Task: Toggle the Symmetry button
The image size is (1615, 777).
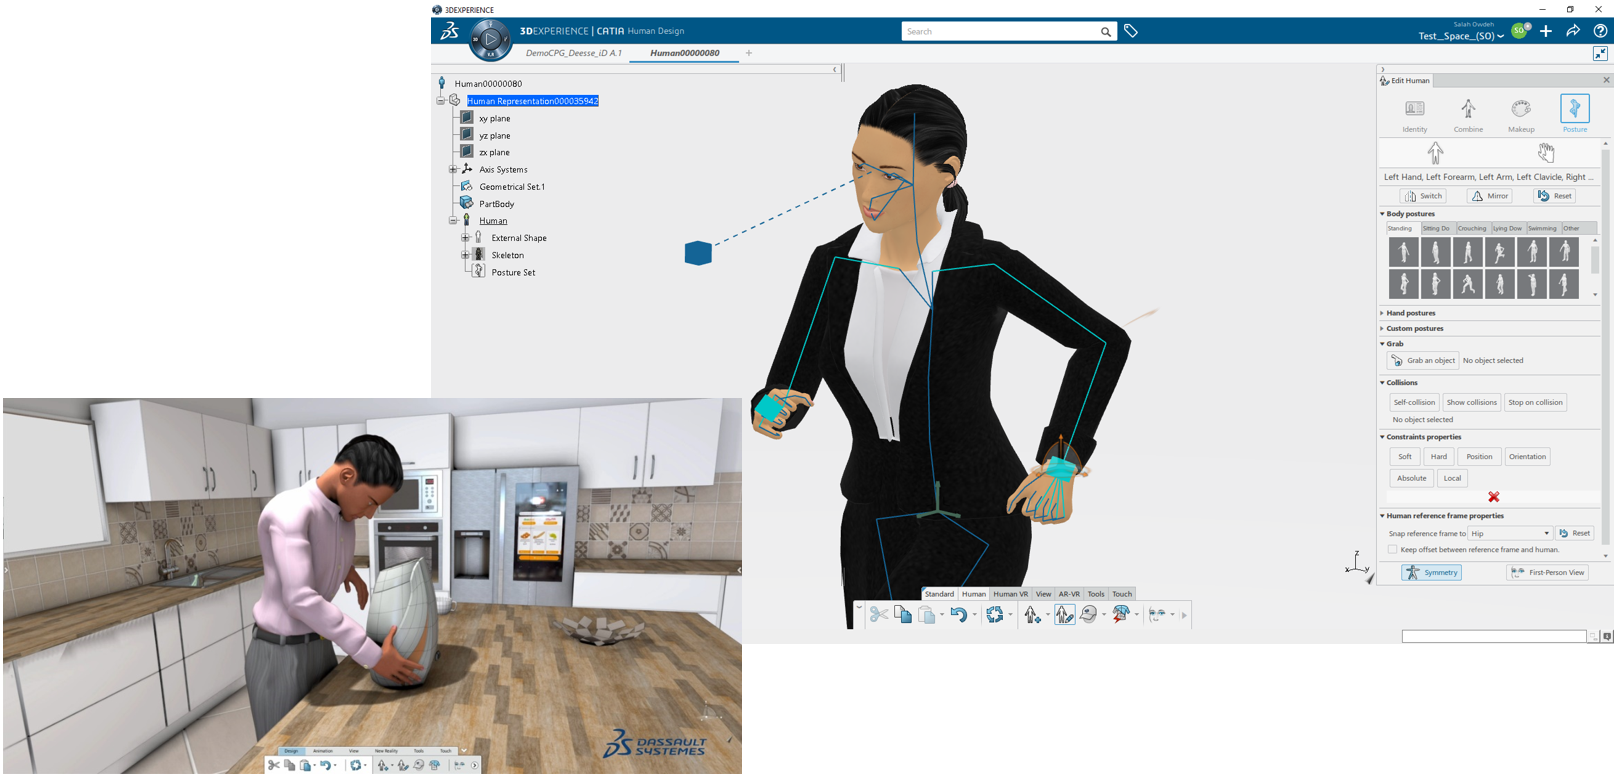Action: point(1431,573)
